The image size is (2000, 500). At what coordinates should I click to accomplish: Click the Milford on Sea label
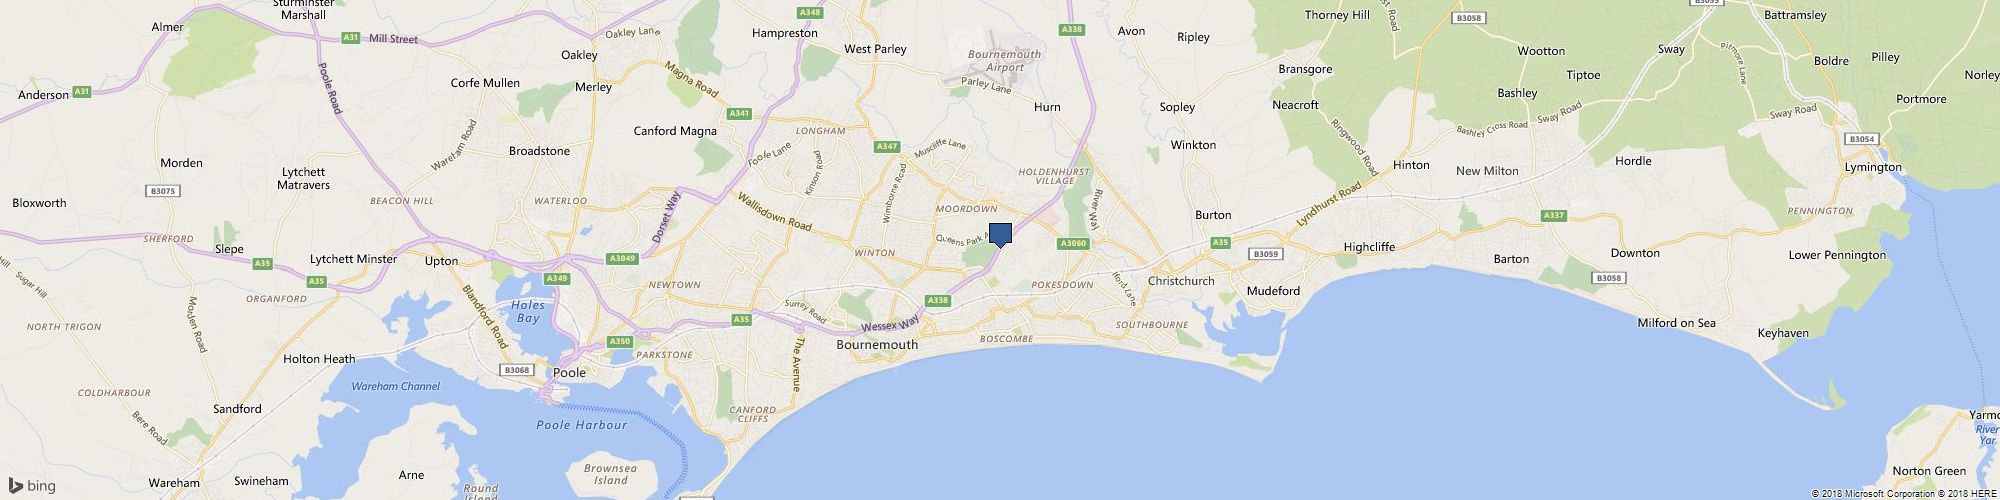pyautogui.click(x=1676, y=323)
